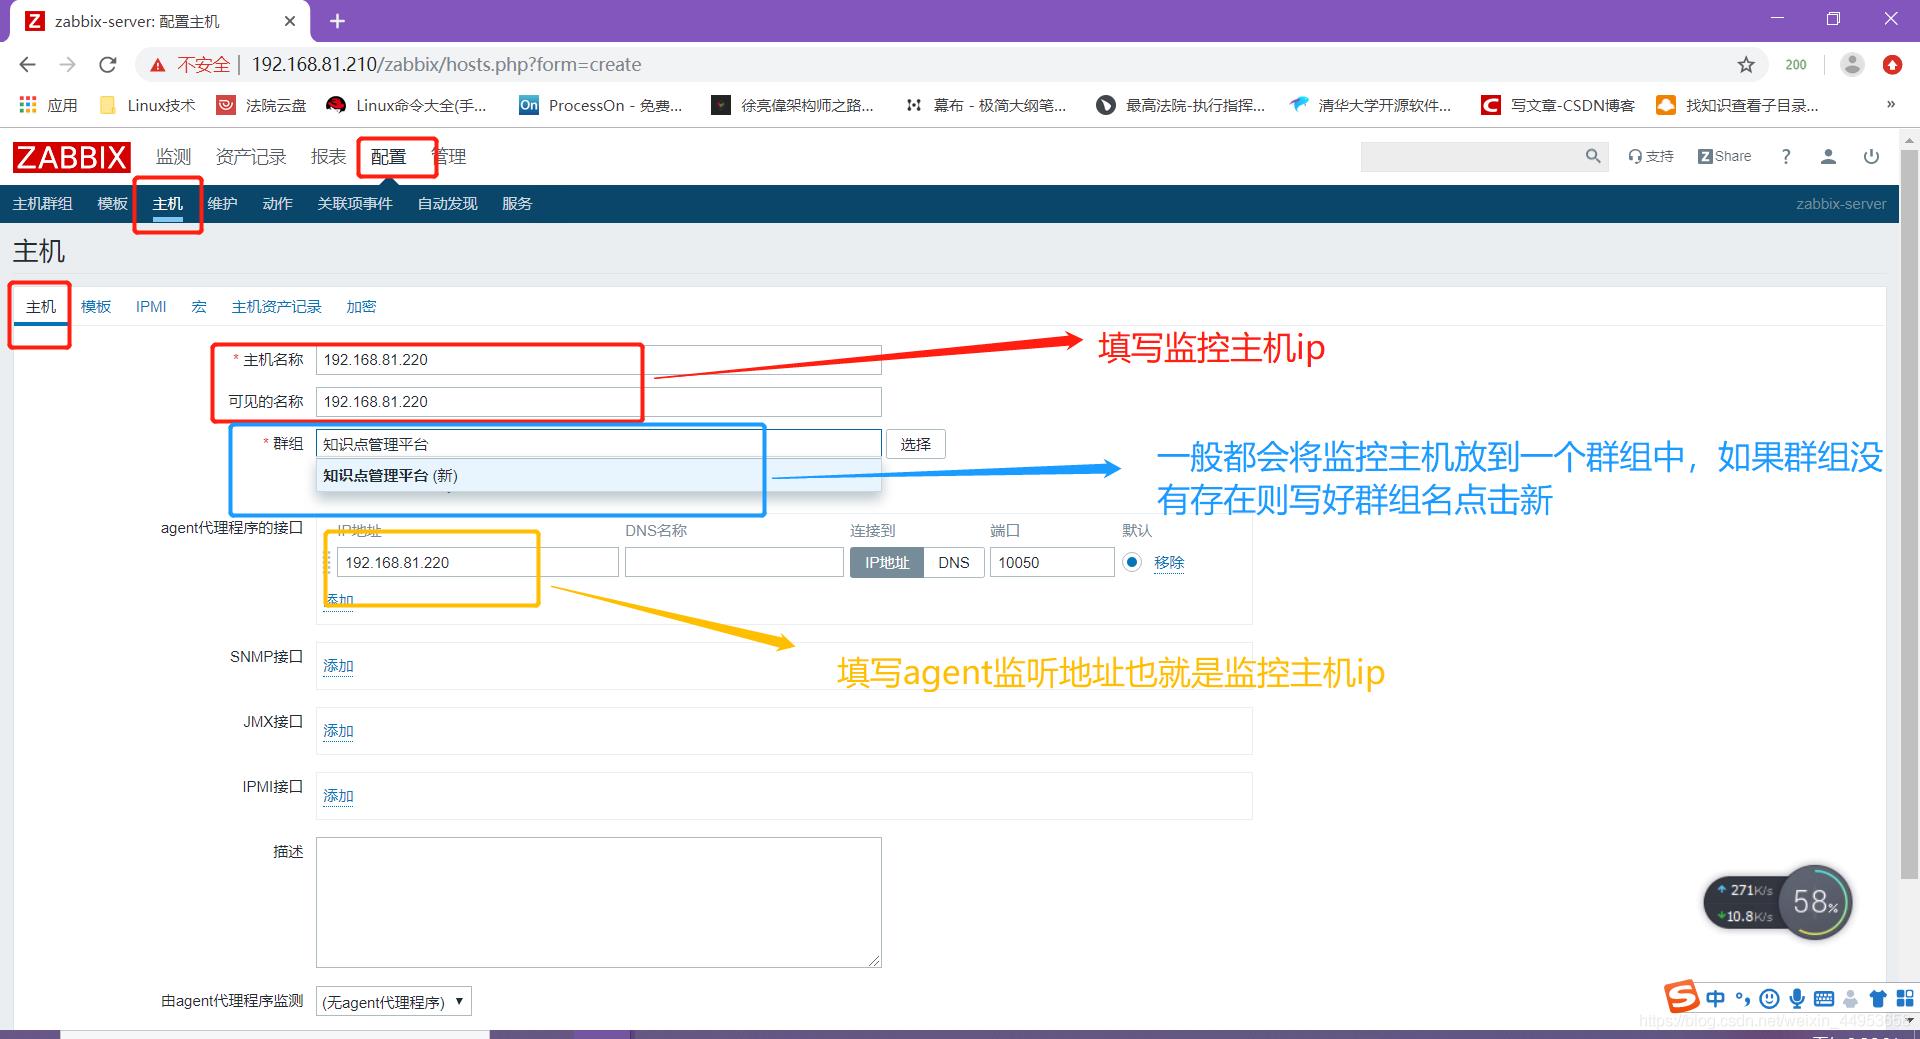1920x1039 pixels.
Task: Click the Sogou input method S icon
Action: 1681,996
